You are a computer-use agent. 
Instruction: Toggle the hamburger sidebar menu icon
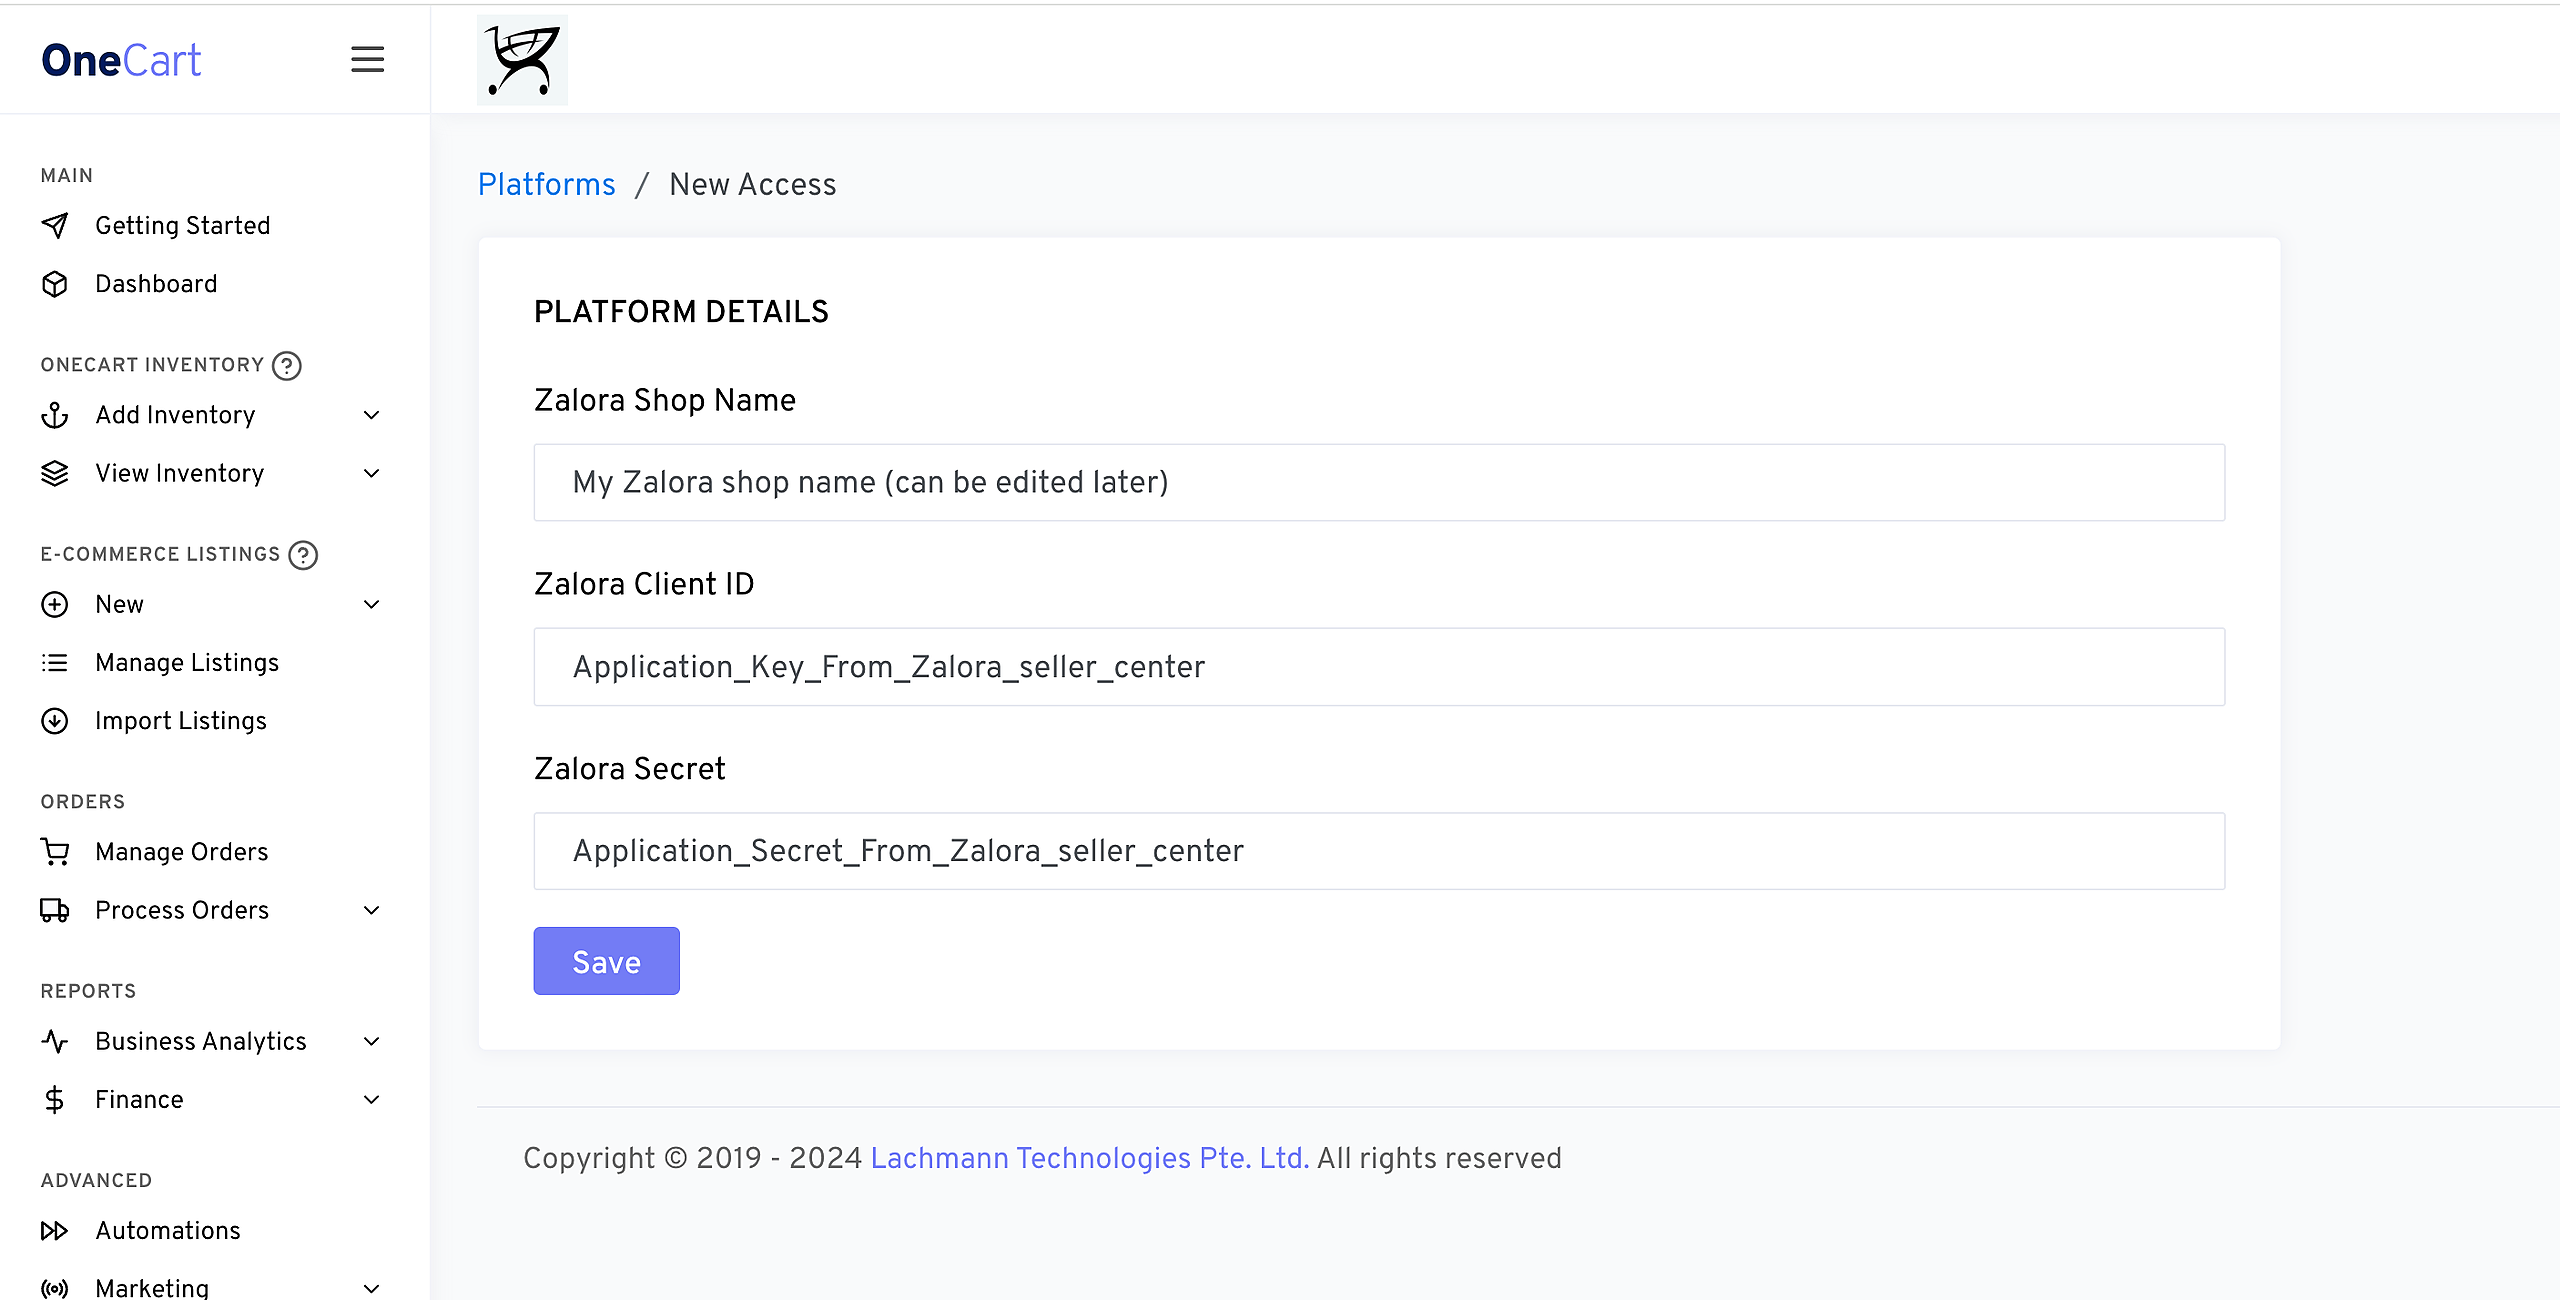(367, 60)
